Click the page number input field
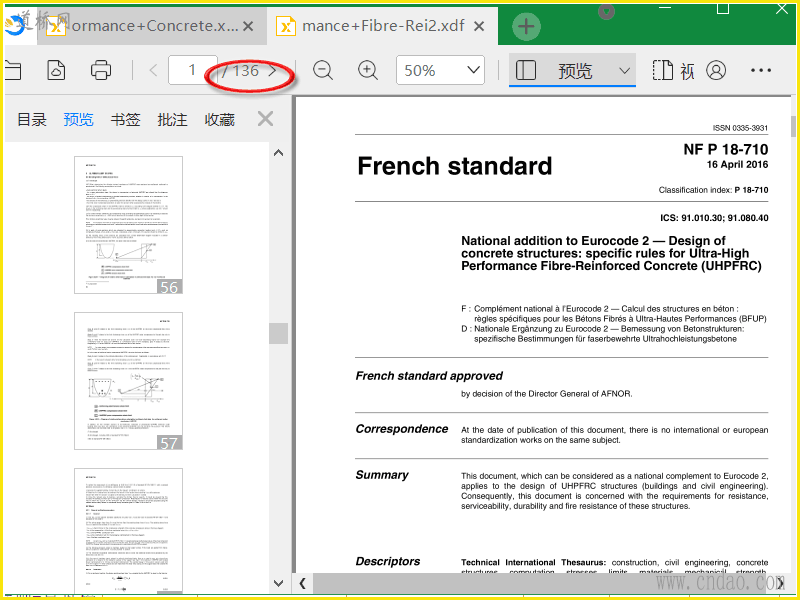 (x=192, y=70)
